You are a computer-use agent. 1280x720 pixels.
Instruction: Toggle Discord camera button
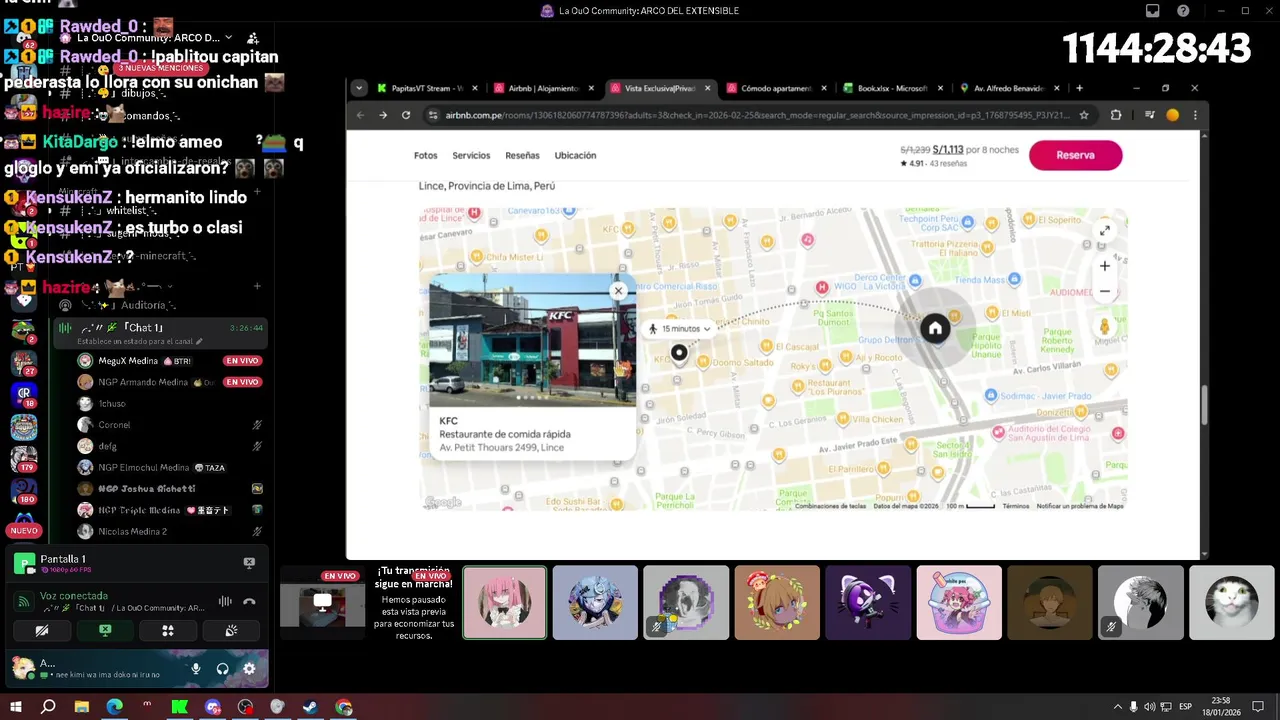click(42, 631)
